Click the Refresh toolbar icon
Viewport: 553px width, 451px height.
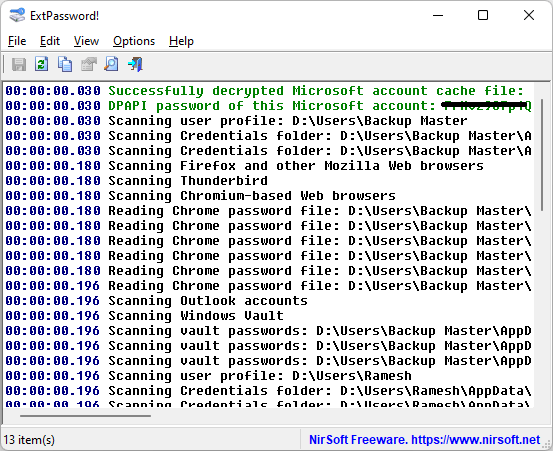pos(42,65)
